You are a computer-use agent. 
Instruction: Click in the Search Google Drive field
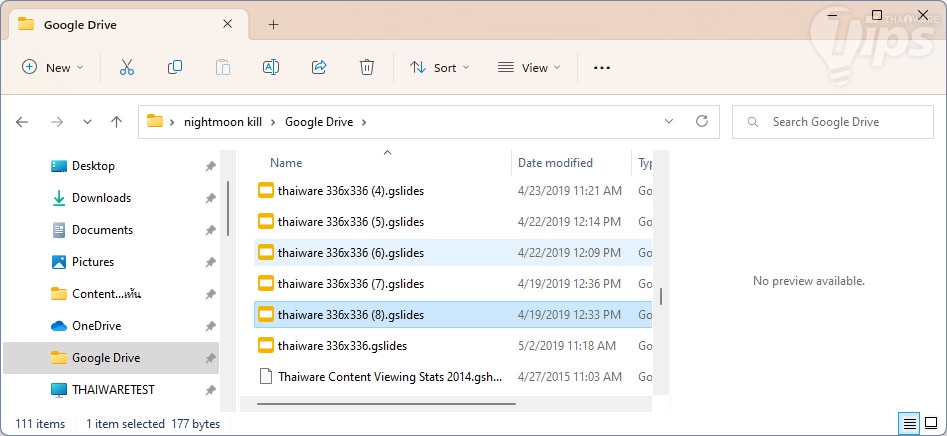(833, 122)
